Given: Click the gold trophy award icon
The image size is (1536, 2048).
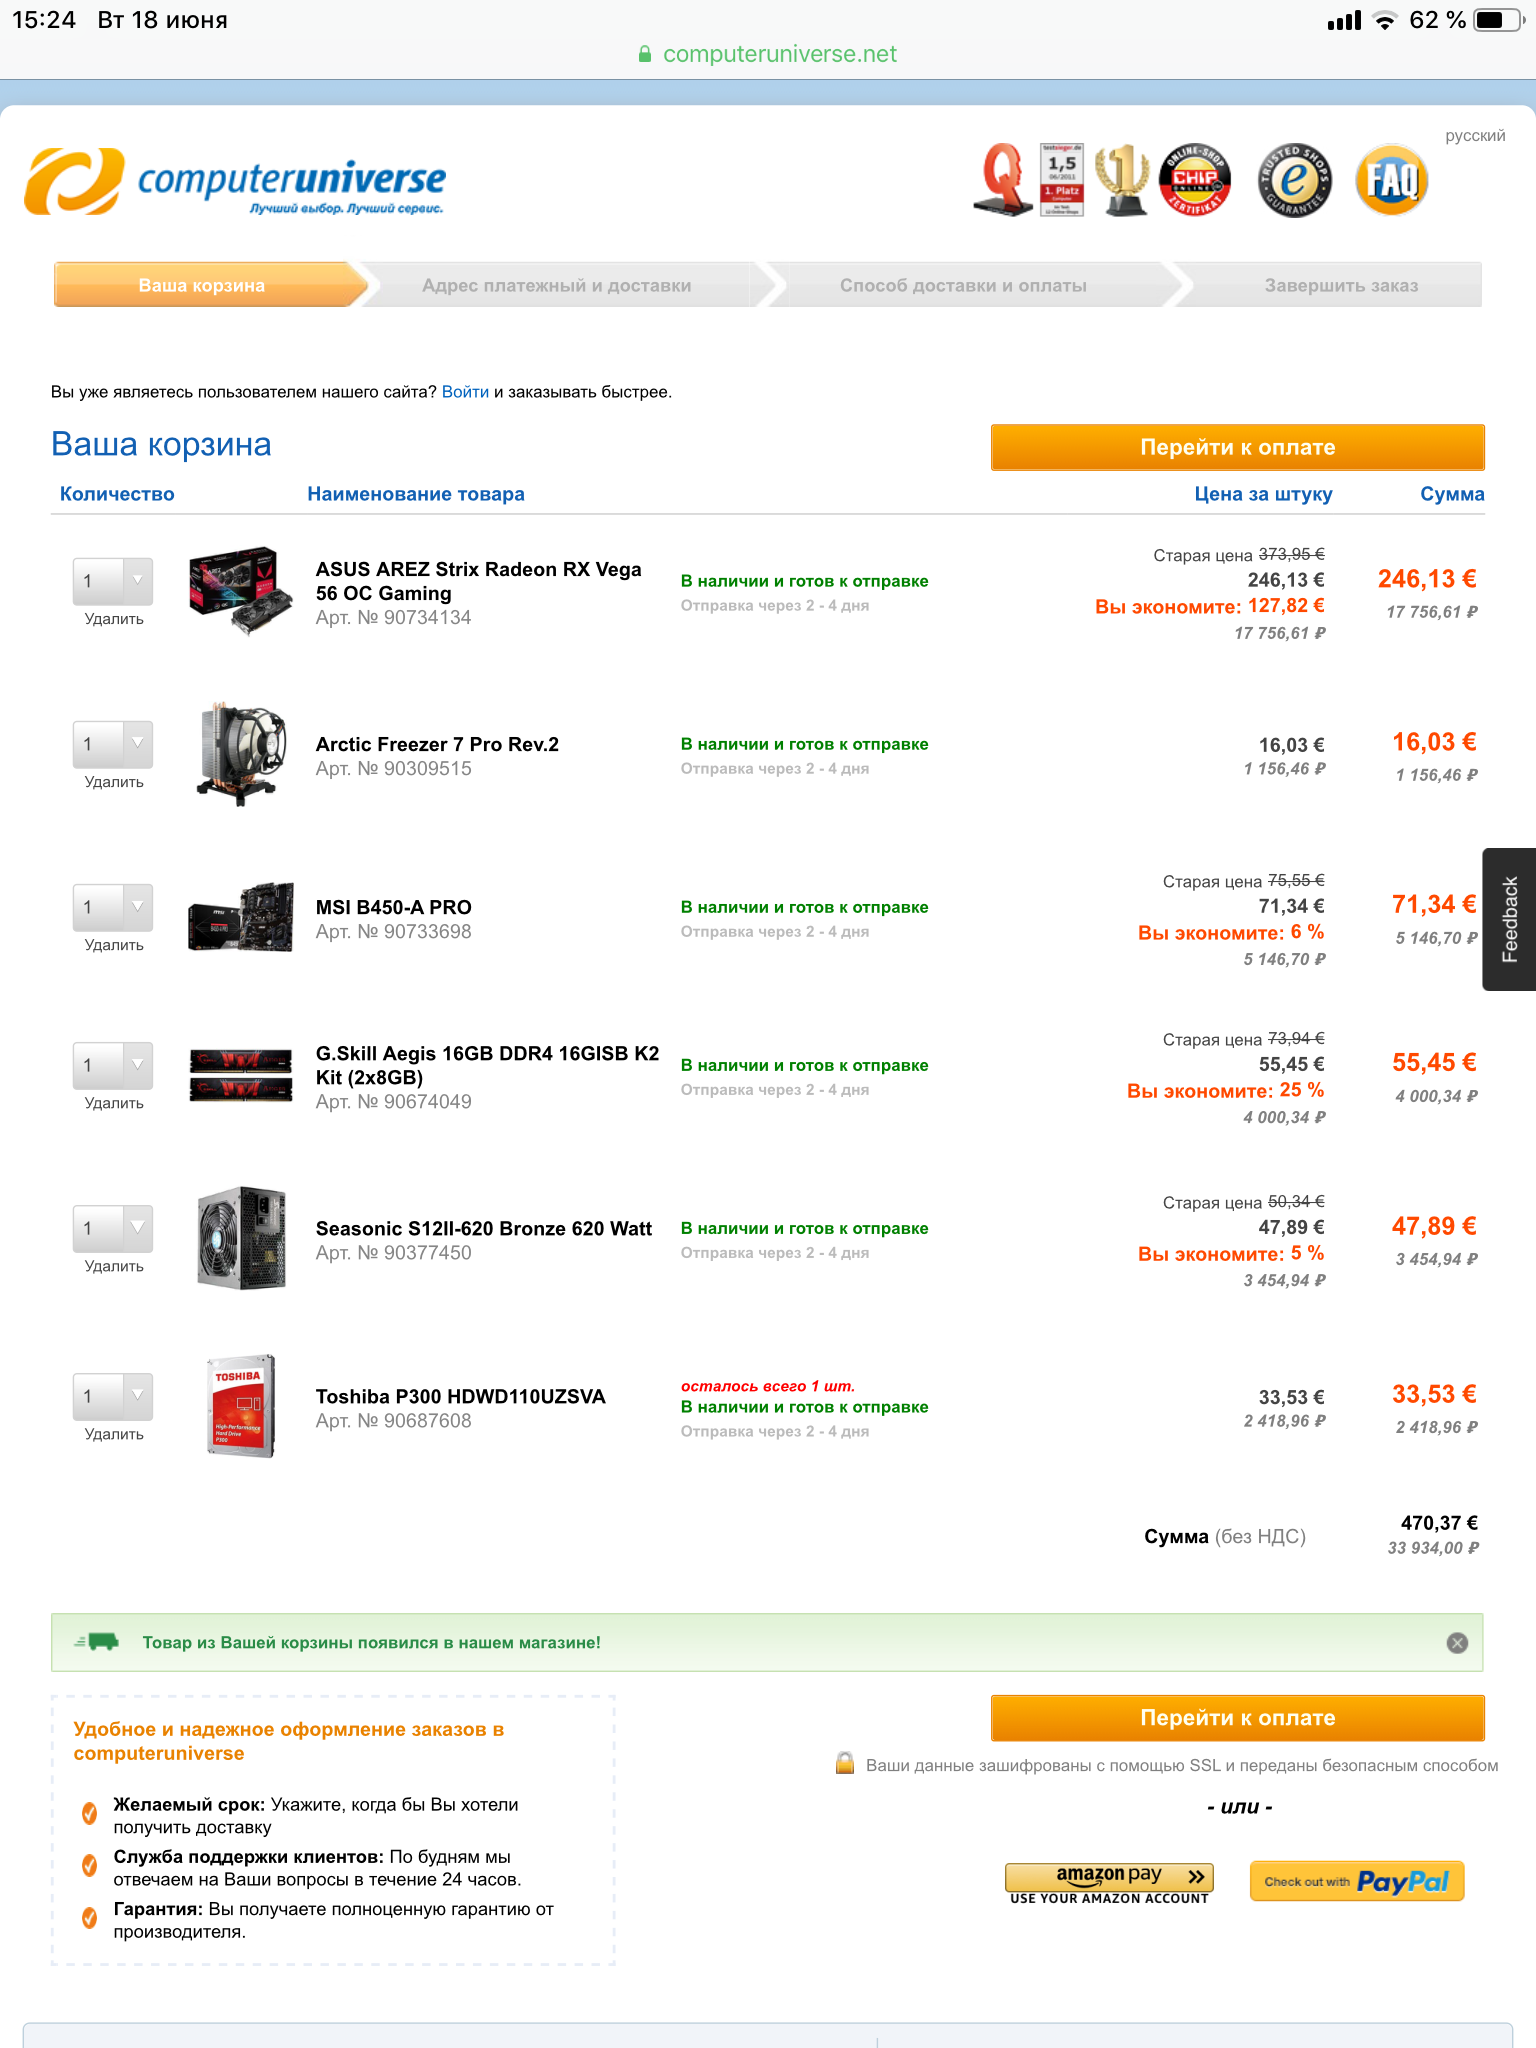Looking at the screenshot, I should point(1122,180).
